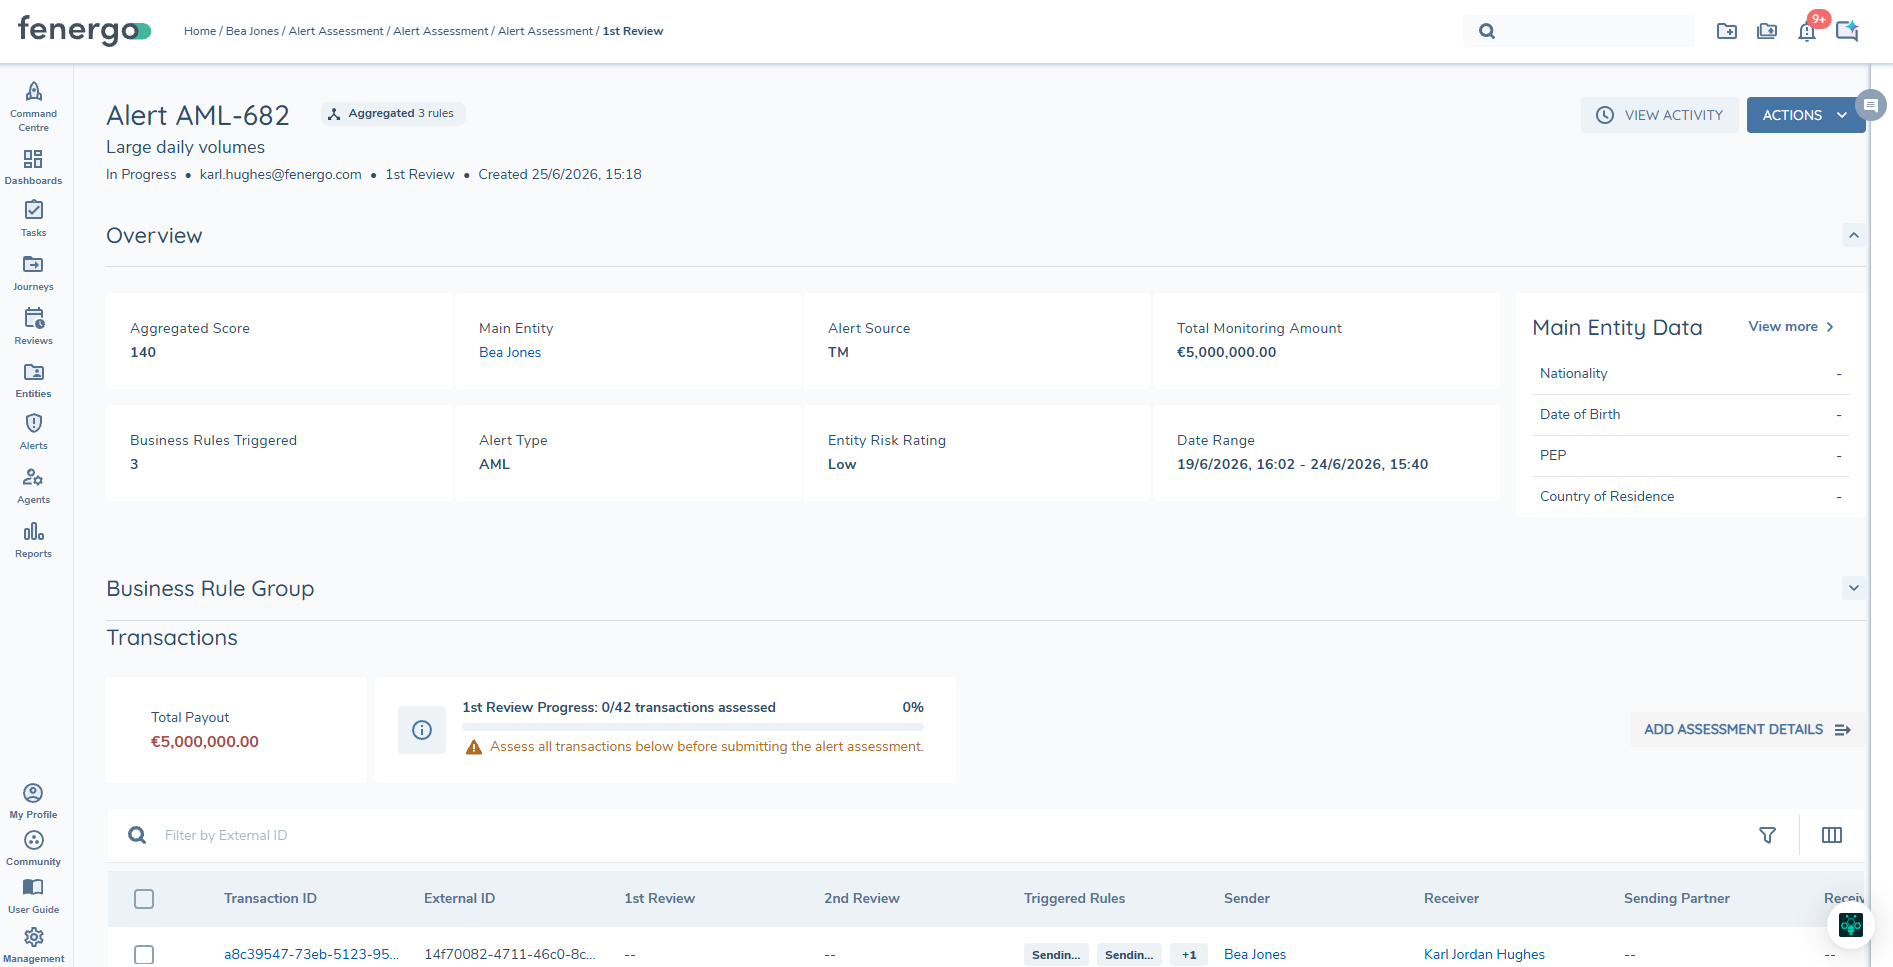Open the Community sidebar item
The image size is (1893, 967).
coord(34,848)
